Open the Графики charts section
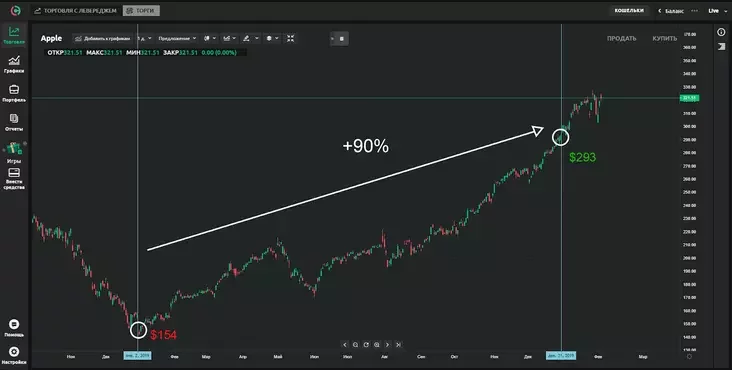The height and width of the screenshot is (370, 732). [14, 64]
